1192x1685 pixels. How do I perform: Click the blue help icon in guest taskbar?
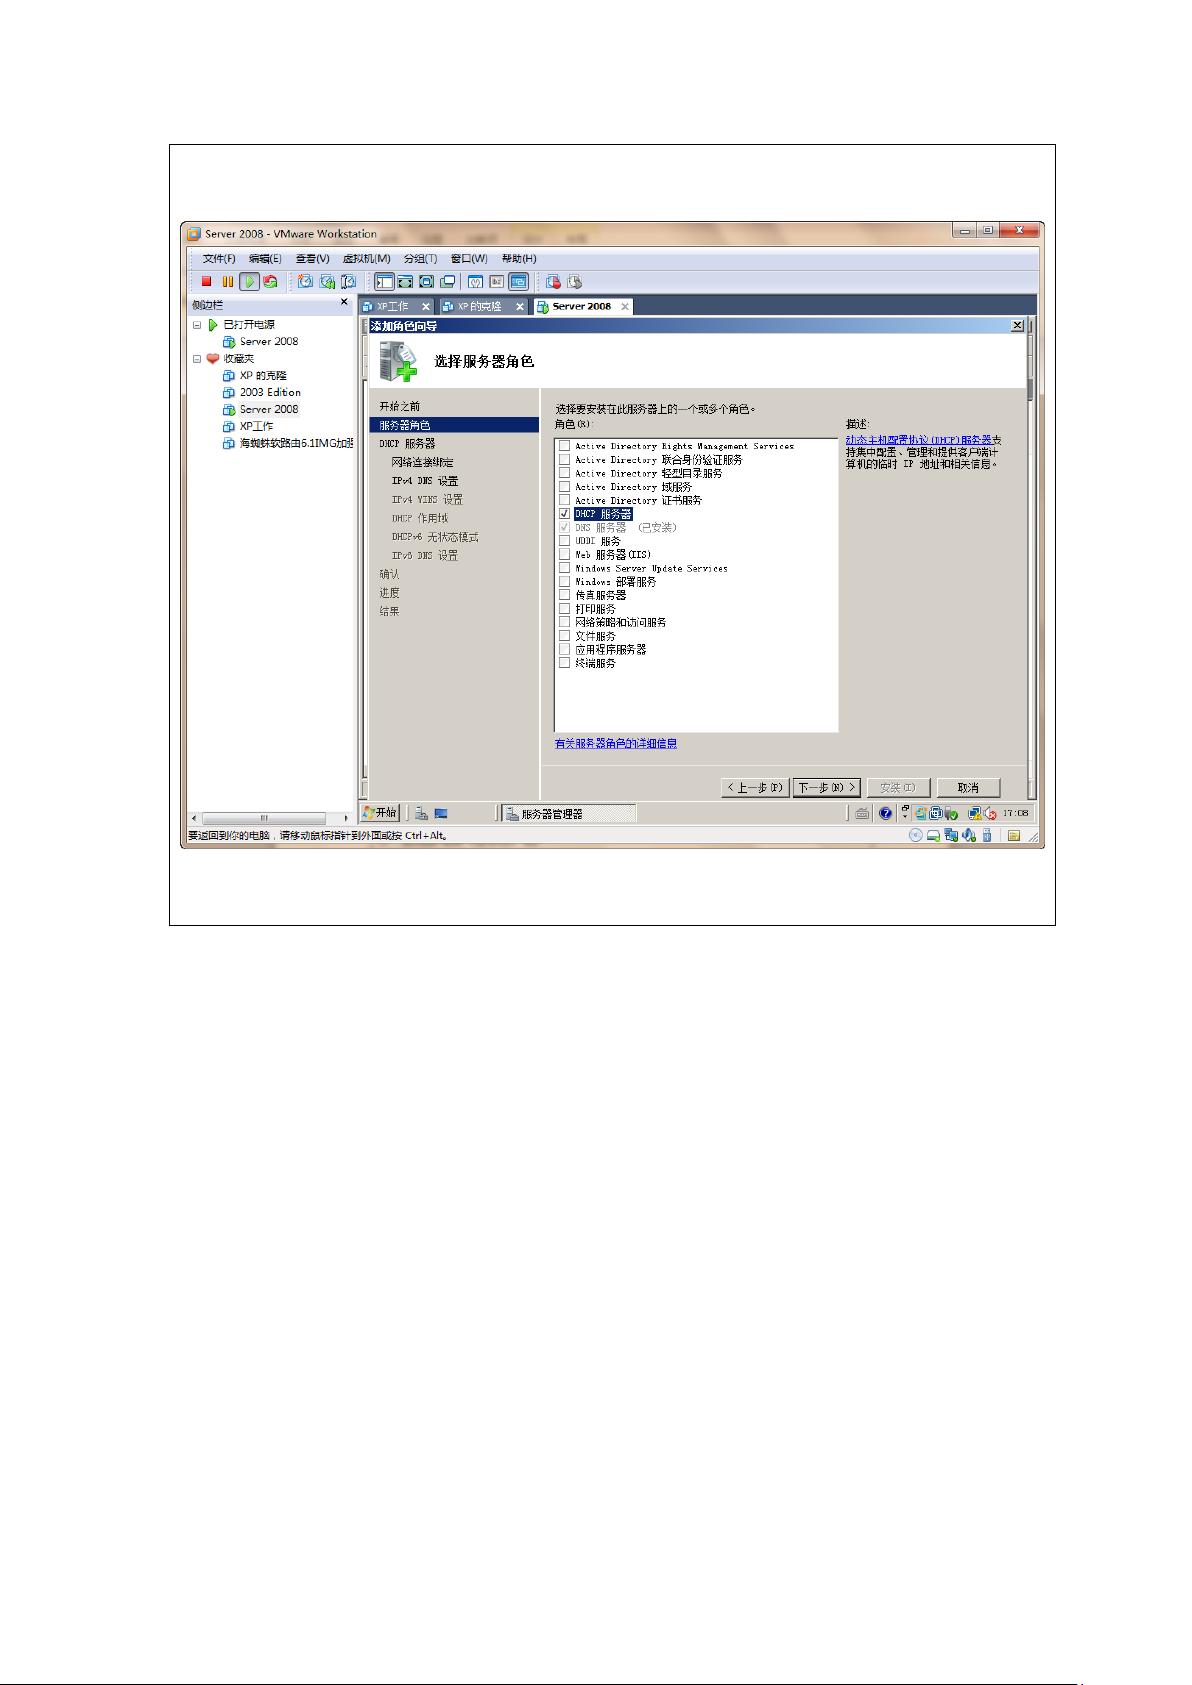(886, 814)
